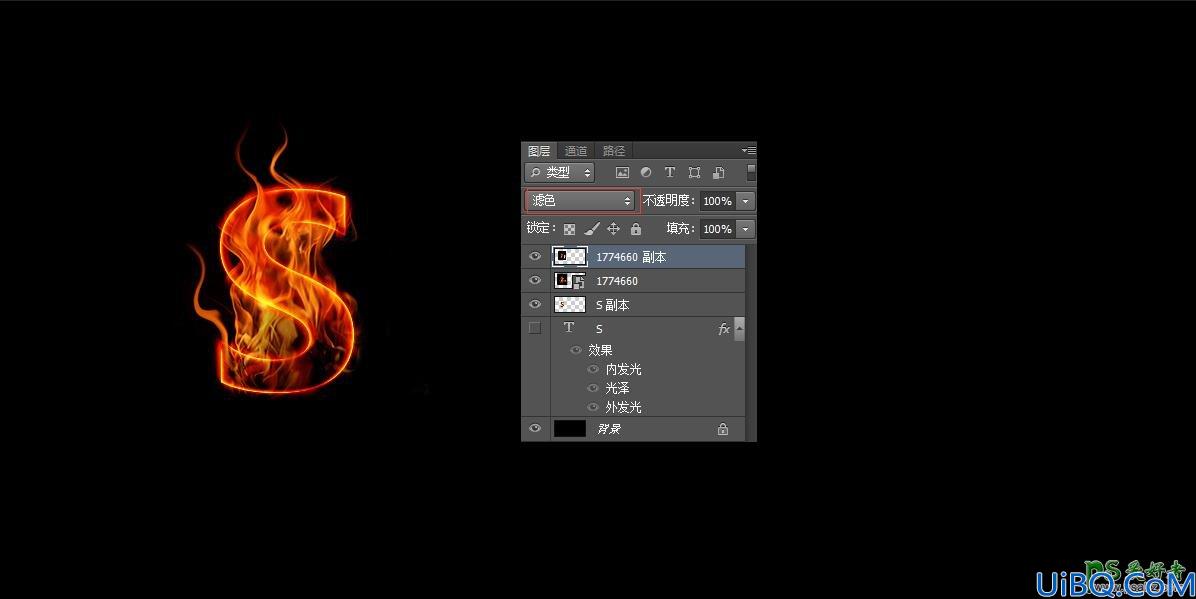The width and height of the screenshot is (1196, 599).
Task: Lock image pixels brush icon
Action: coord(592,229)
